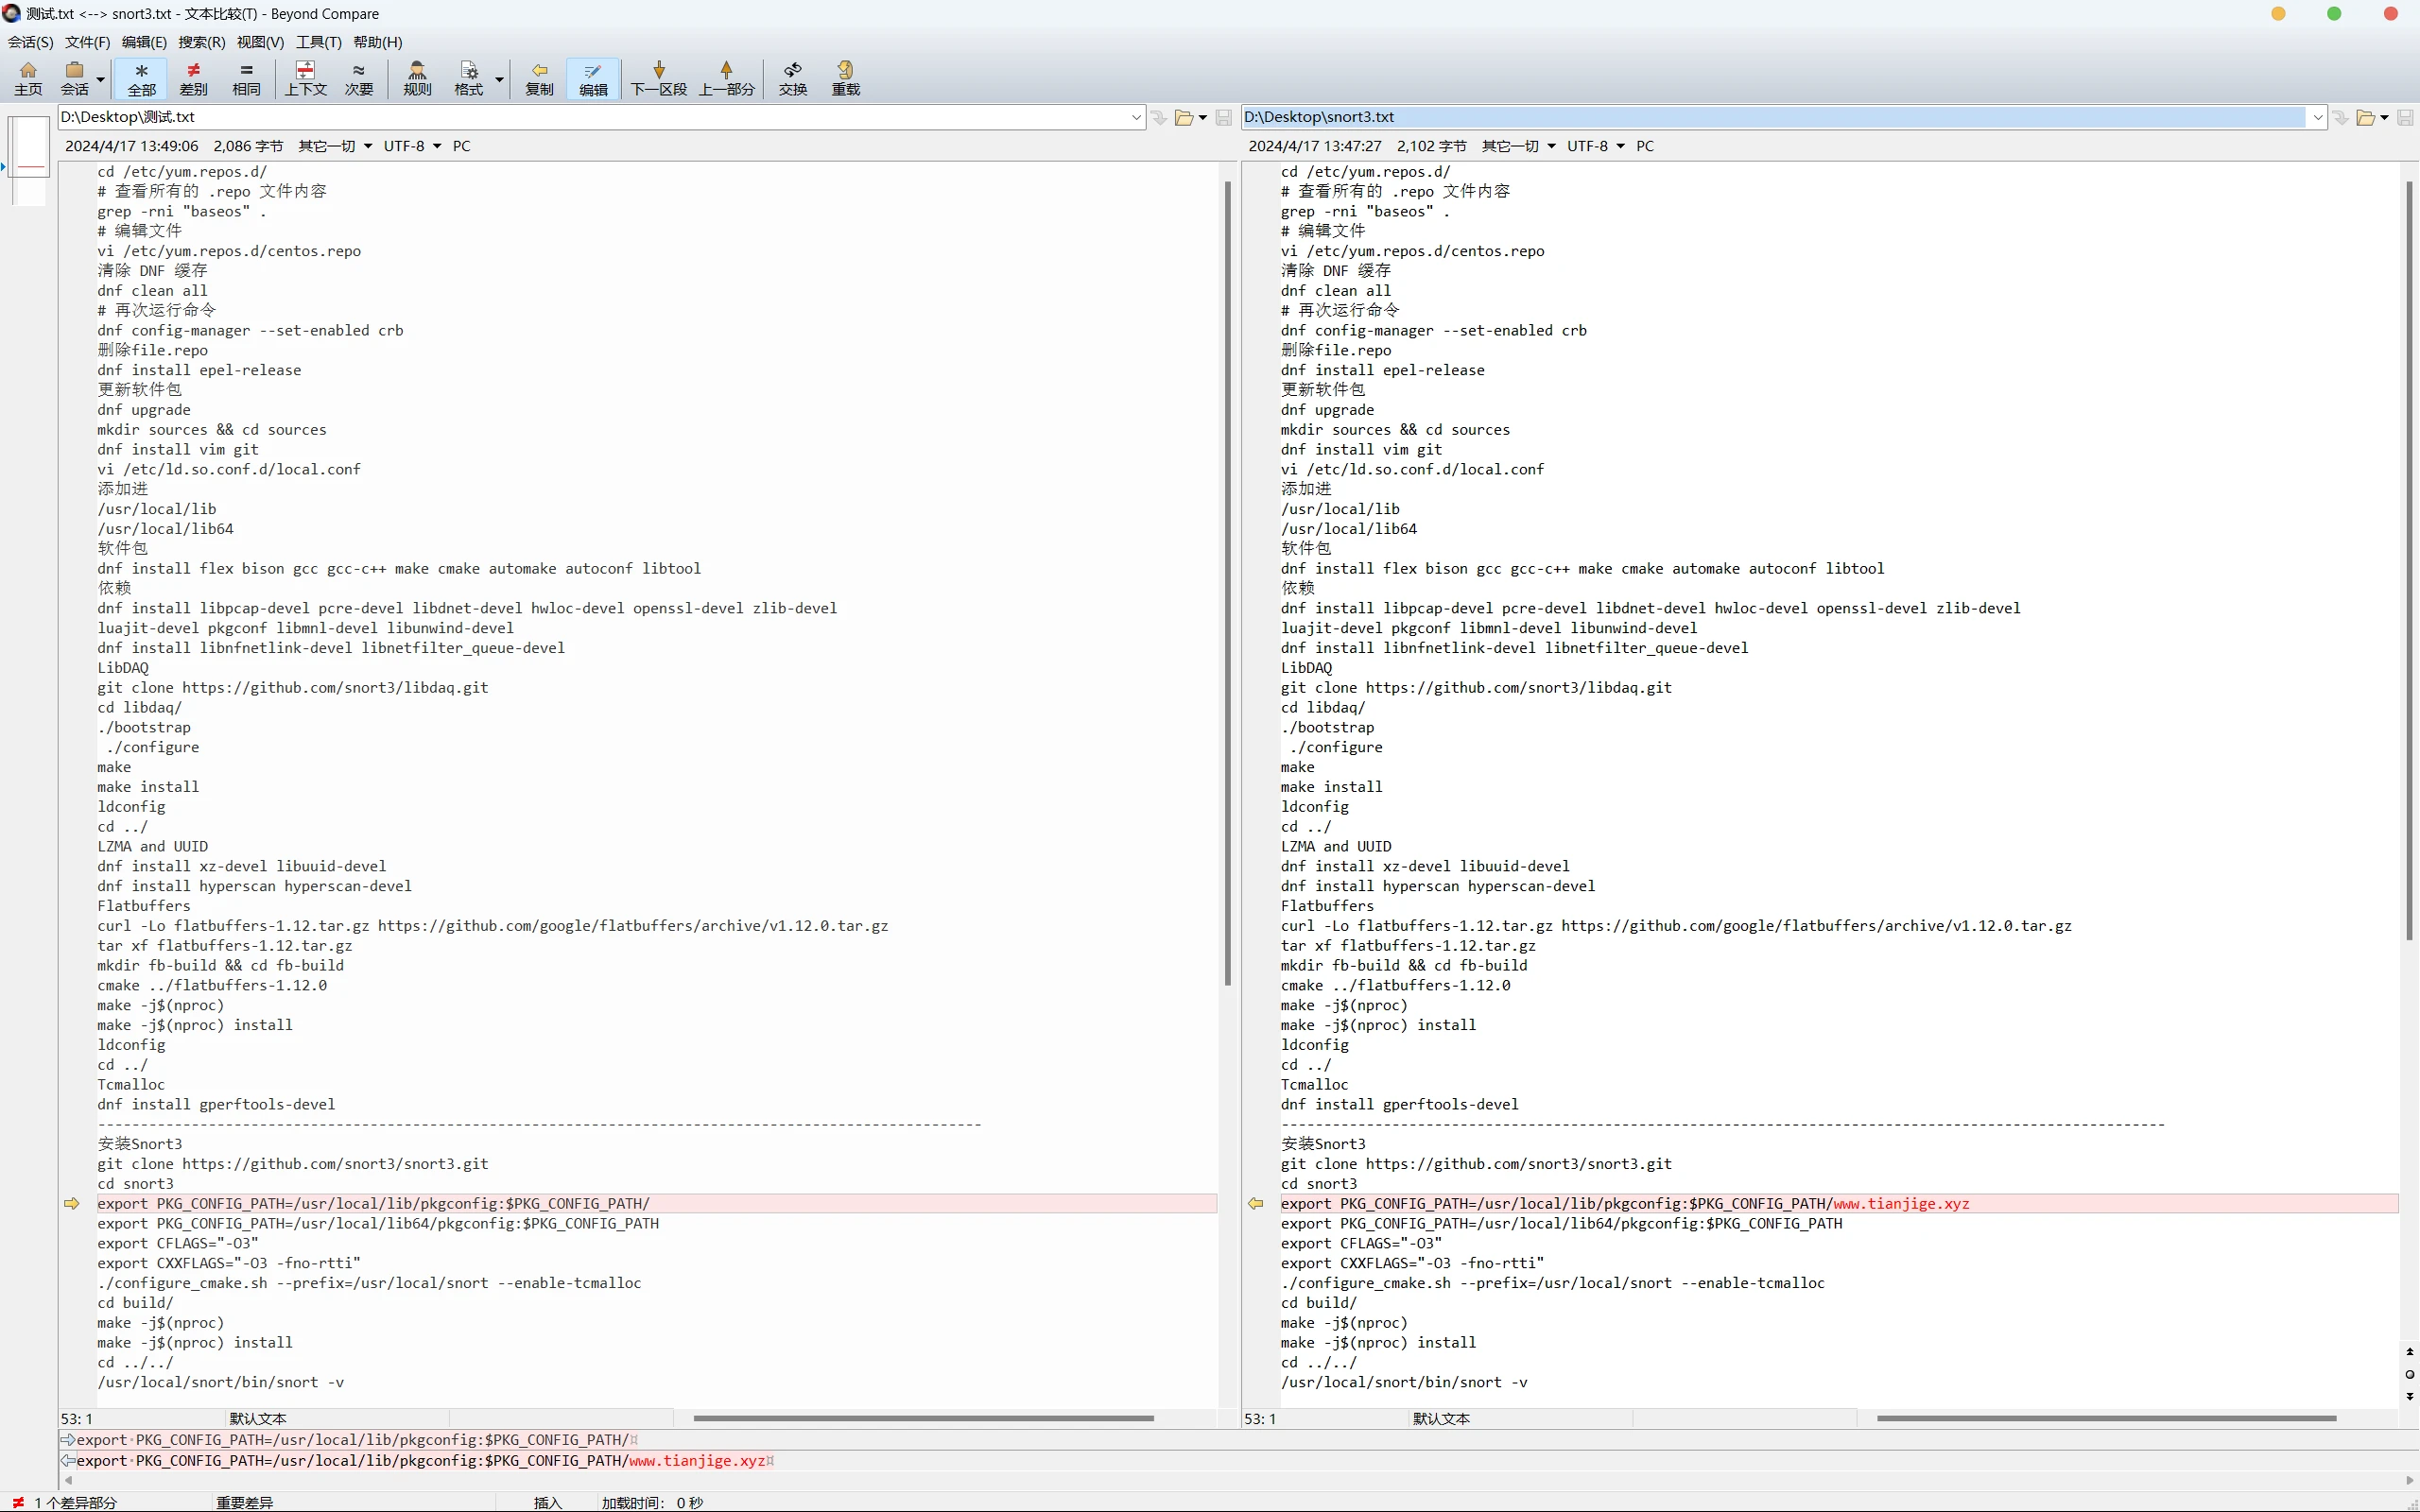This screenshot has height=1512, width=2420.
Task: Click the right pane open-folder icon
Action: 2366,118
